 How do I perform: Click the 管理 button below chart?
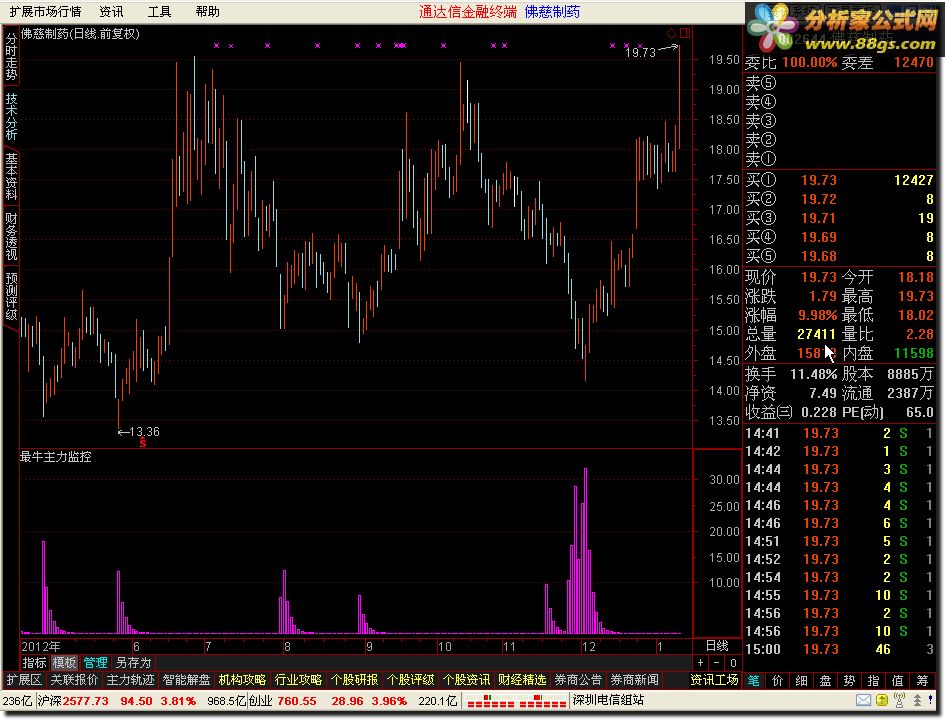point(95,662)
